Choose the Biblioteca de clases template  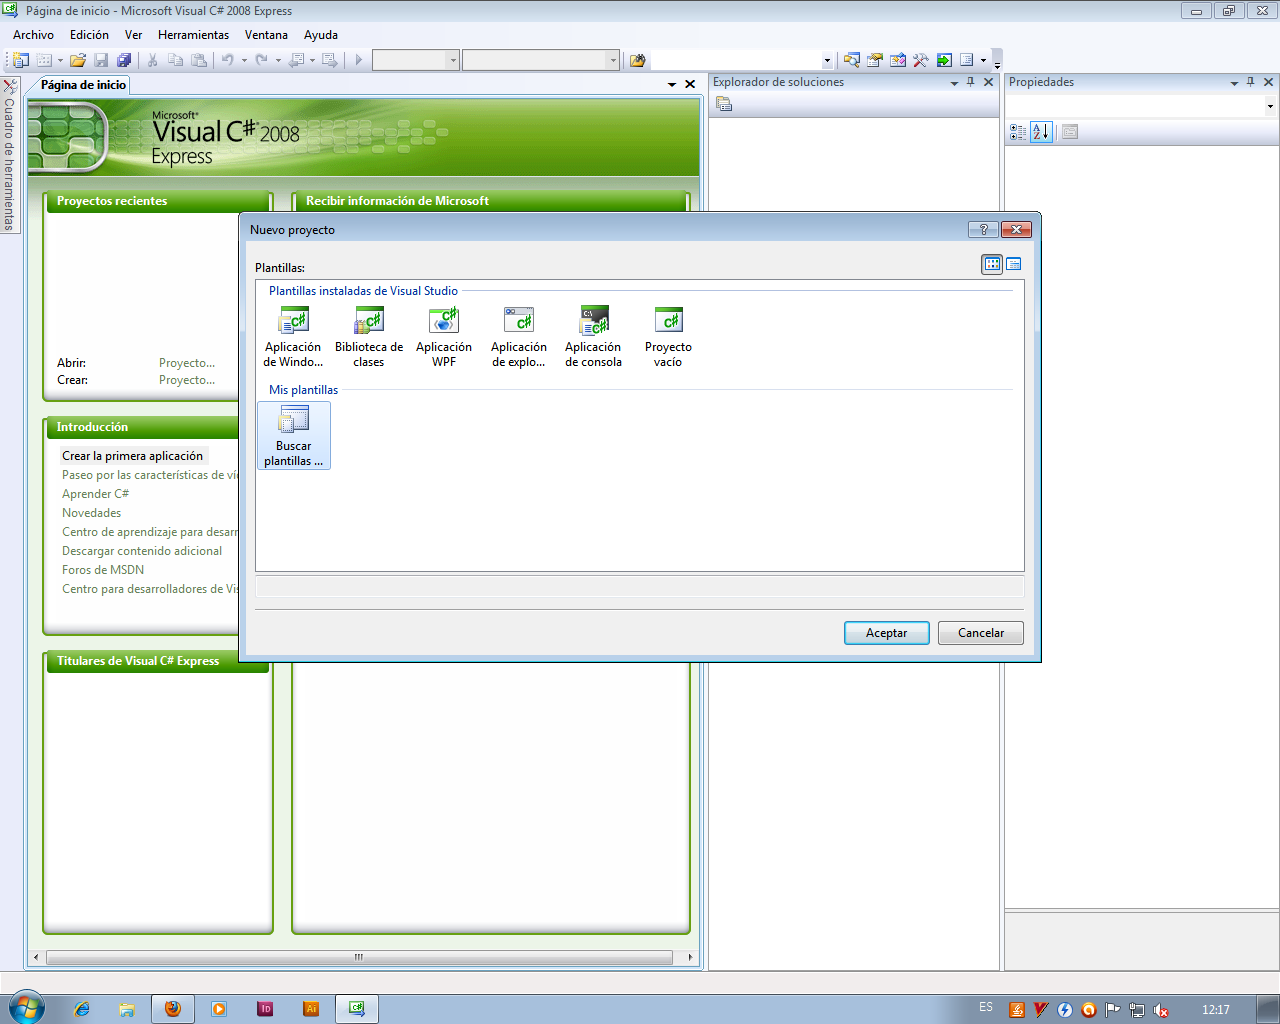(x=369, y=337)
